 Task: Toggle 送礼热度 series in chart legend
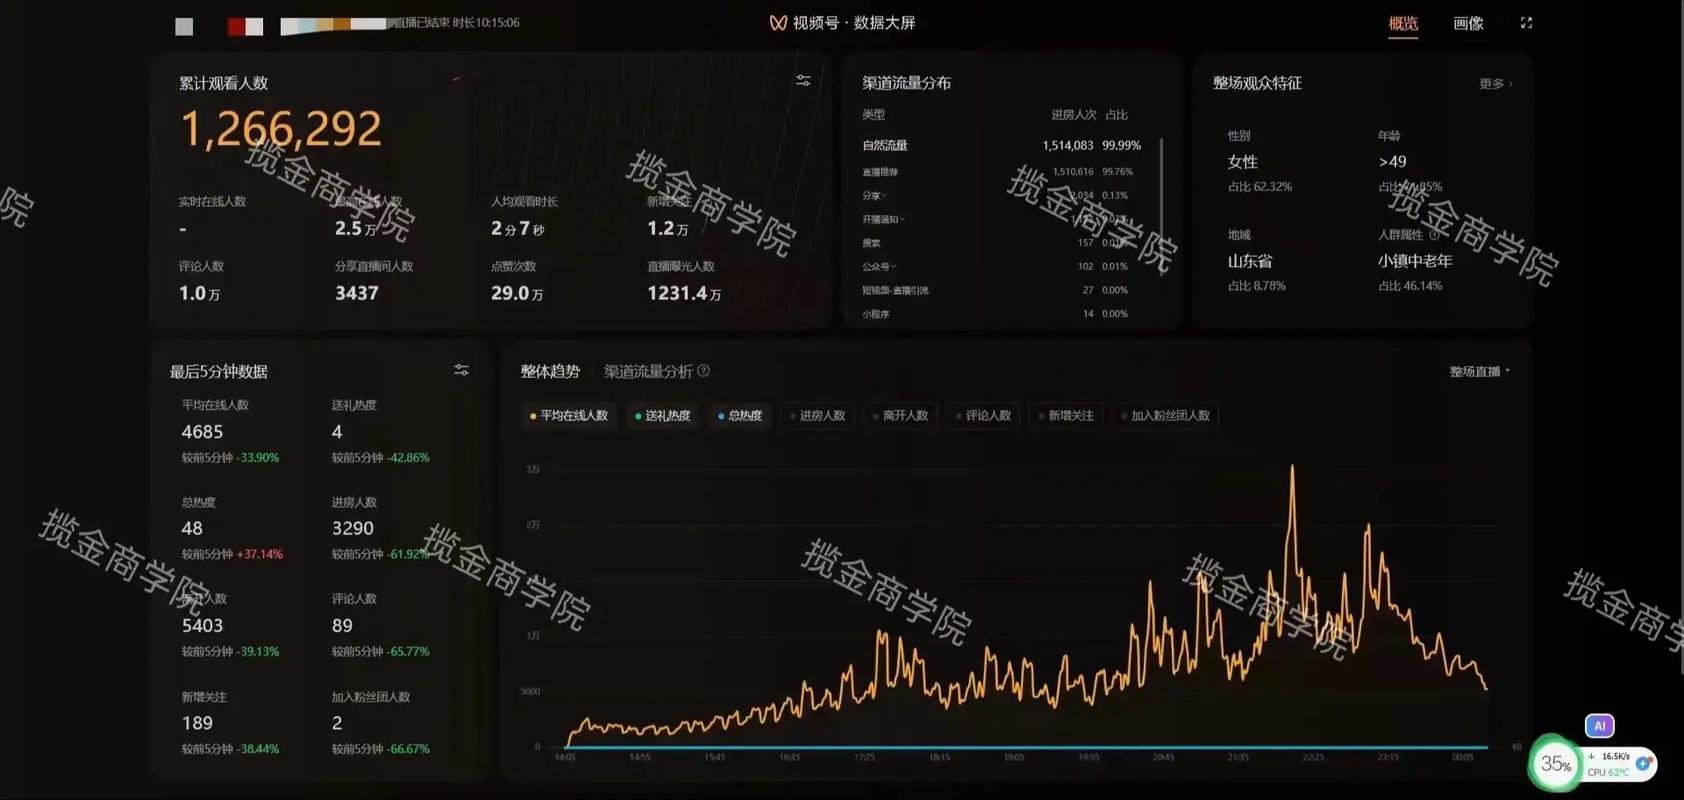[662, 416]
